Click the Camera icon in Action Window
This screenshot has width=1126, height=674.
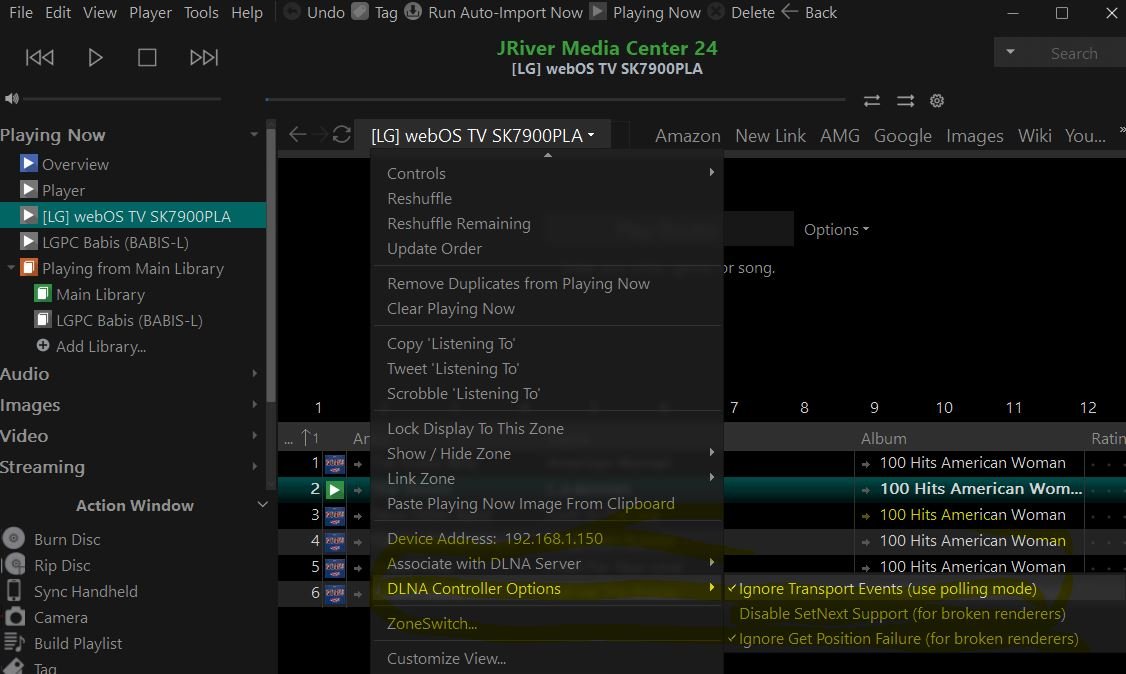(x=14, y=617)
